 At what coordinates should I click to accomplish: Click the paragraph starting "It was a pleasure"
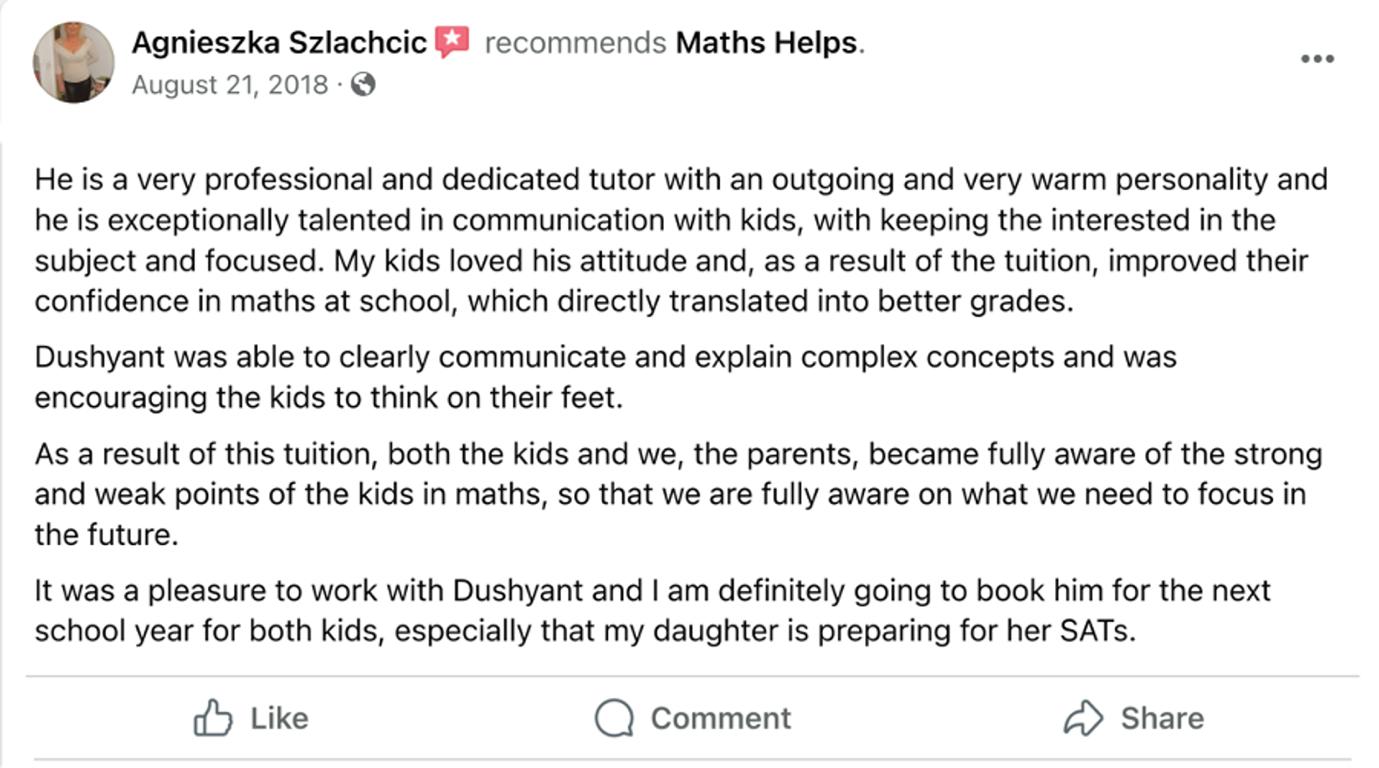(x=652, y=610)
